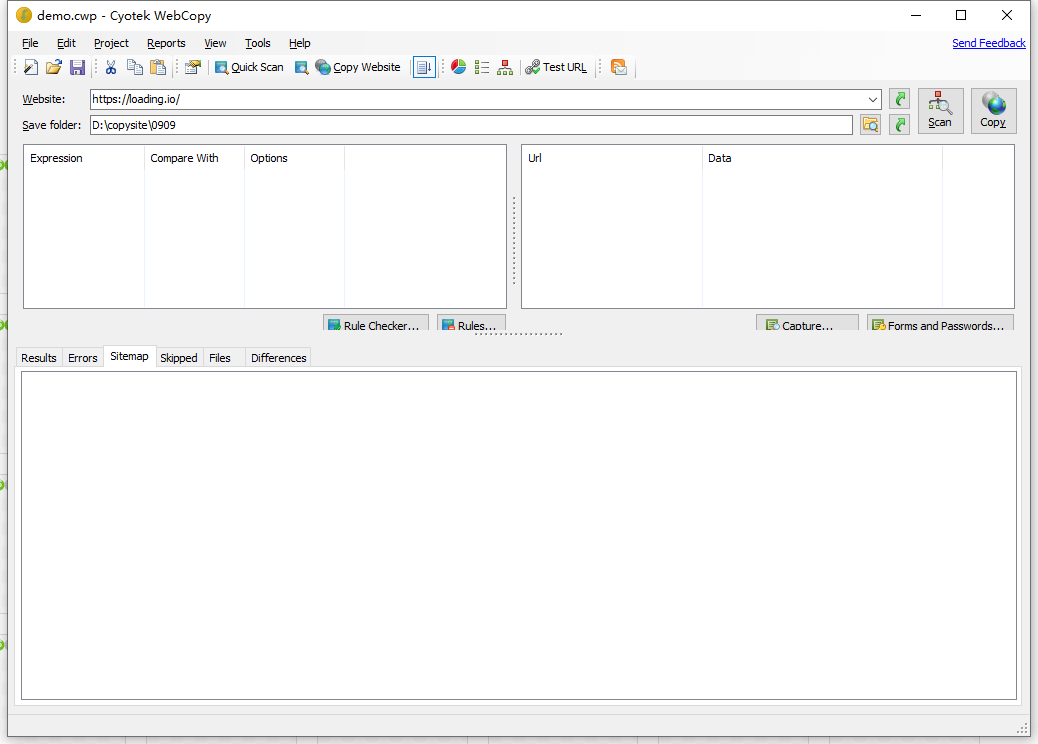1038x744 pixels.
Task: Open the pie chart report icon
Action: click(458, 67)
